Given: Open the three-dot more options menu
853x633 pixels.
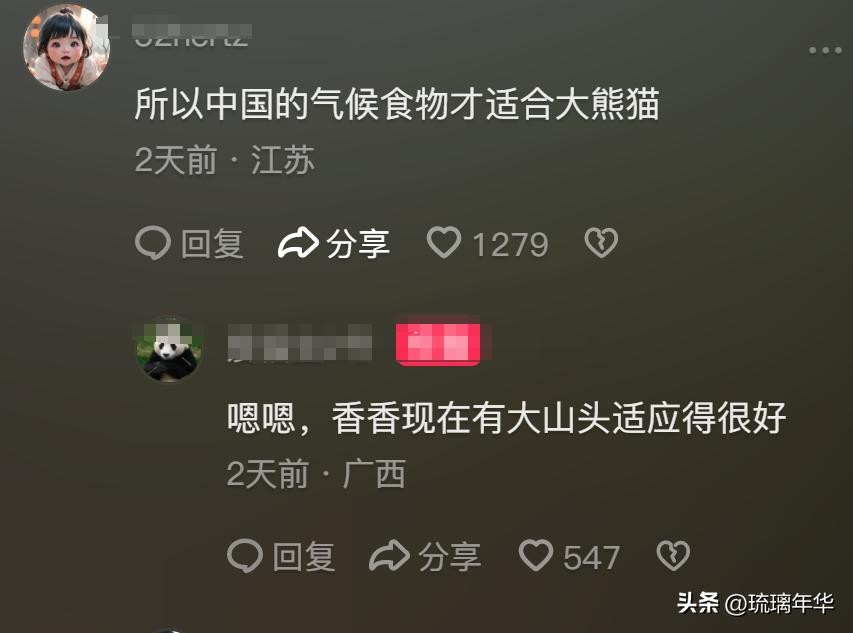Looking at the screenshot, I should click(825, 51).
